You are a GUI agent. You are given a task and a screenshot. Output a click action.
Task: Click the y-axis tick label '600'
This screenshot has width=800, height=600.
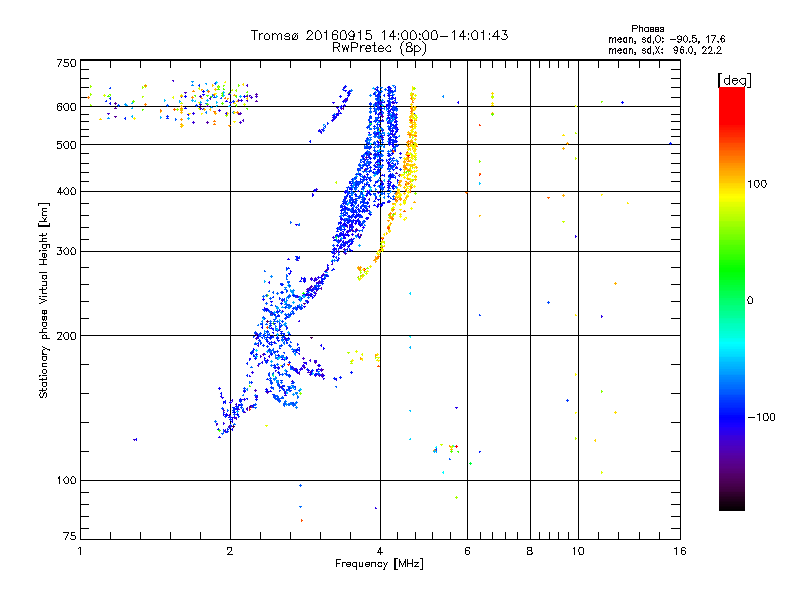(x=66, y=107)
